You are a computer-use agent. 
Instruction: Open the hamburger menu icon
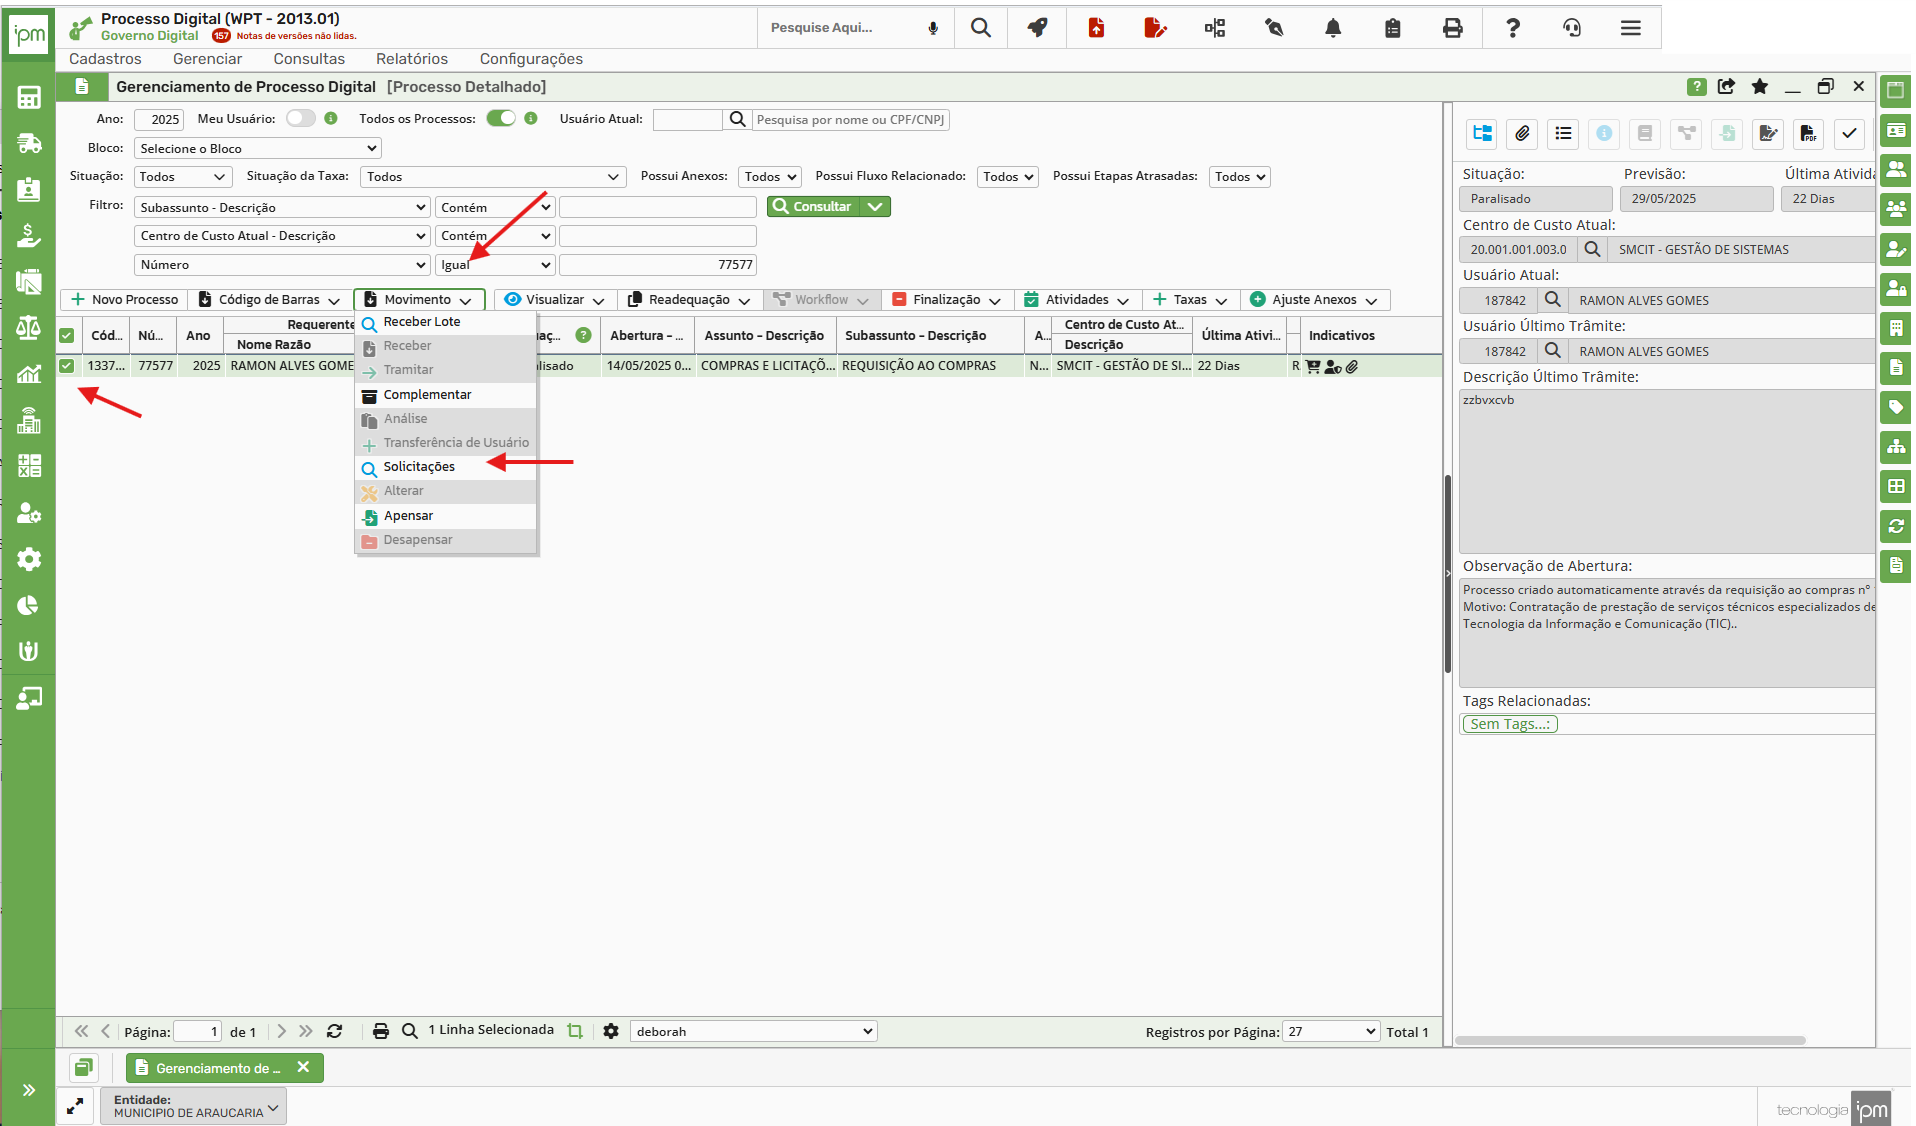point(1630,28)
